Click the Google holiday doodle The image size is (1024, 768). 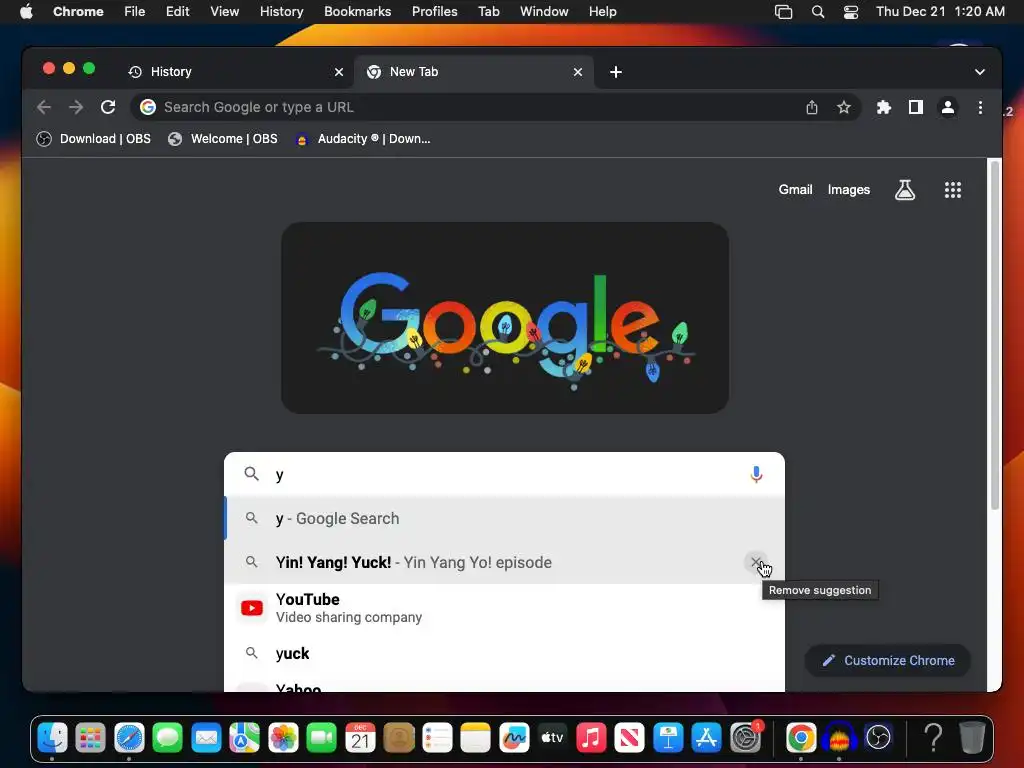(x=505, y=318)
